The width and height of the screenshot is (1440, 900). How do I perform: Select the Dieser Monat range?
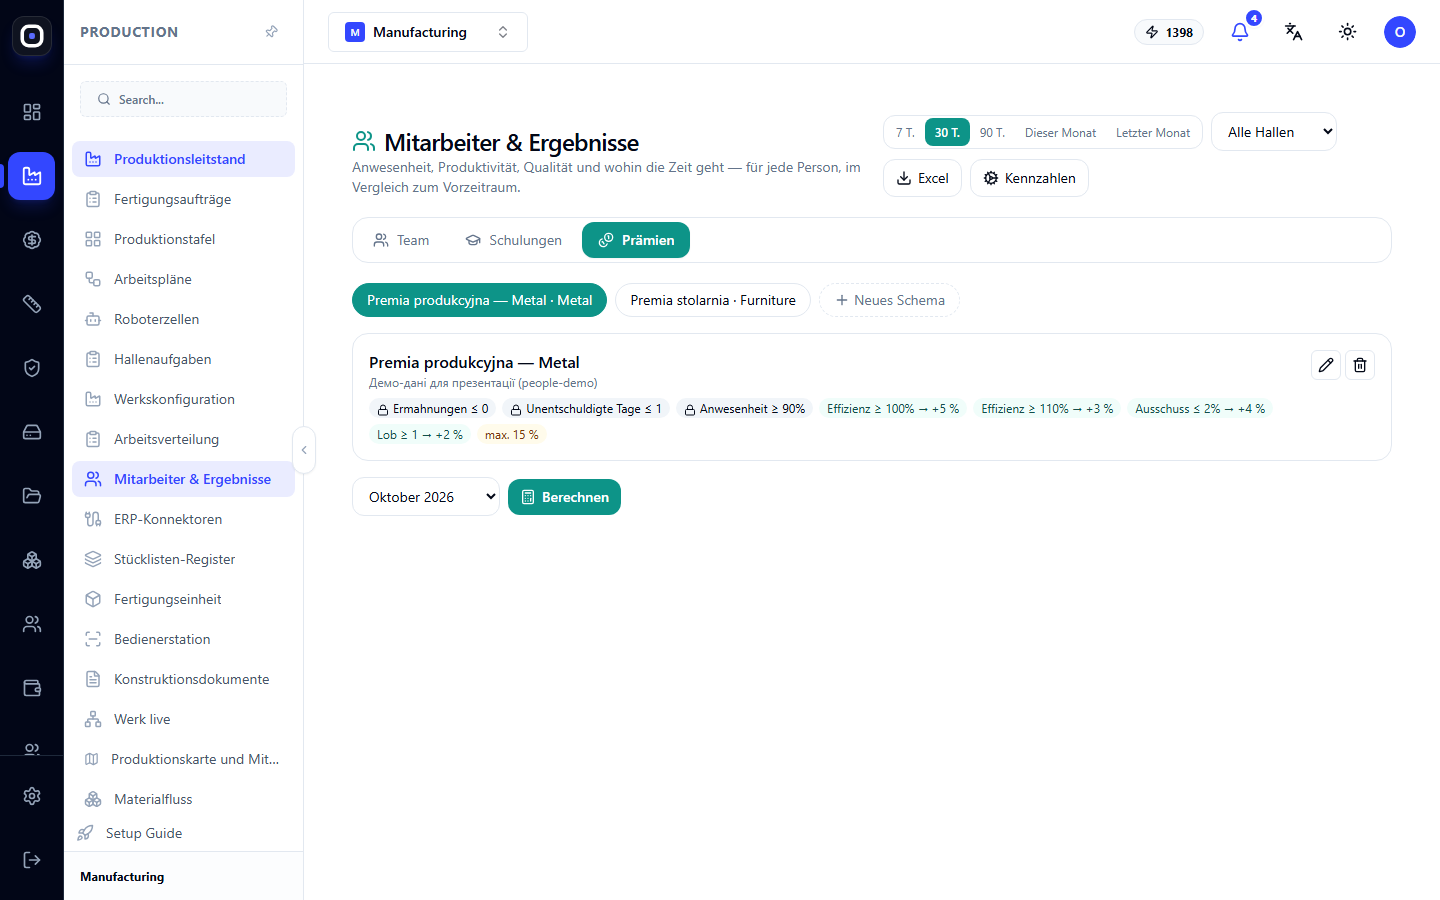[x=1060, y=132]
